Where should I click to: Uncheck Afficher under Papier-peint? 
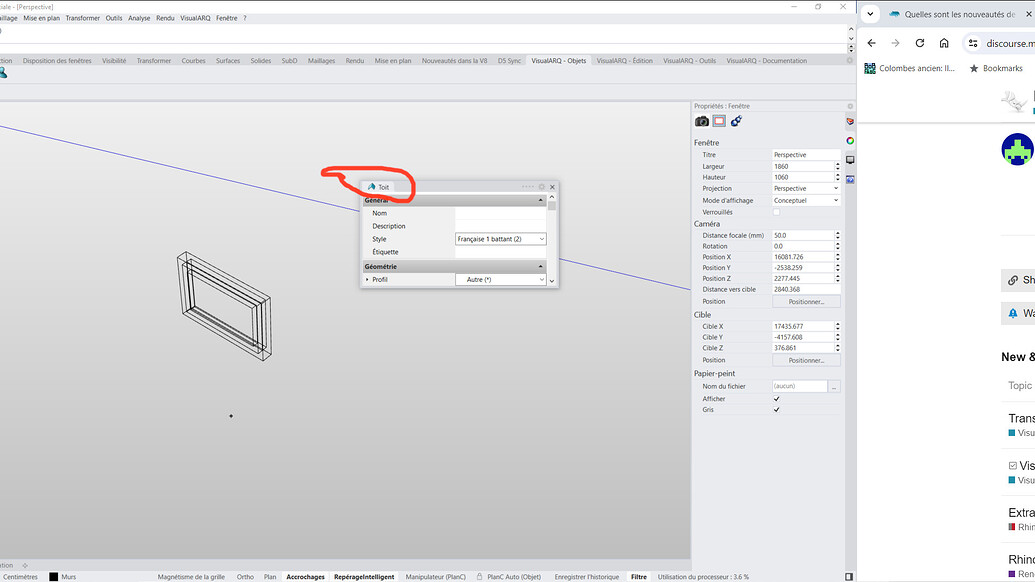click(x=777, y=398)
